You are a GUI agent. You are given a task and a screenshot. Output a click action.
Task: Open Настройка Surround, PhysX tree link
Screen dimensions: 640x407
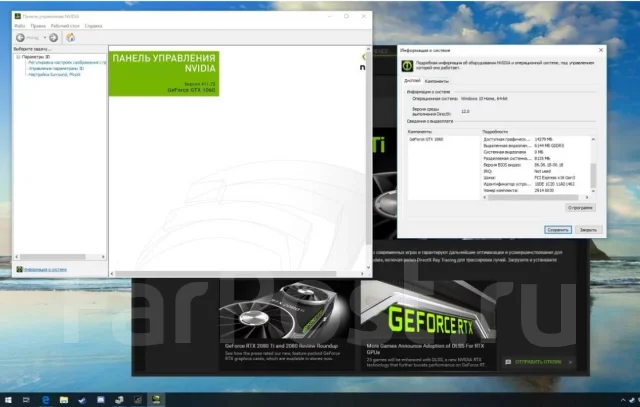point(54,75)
